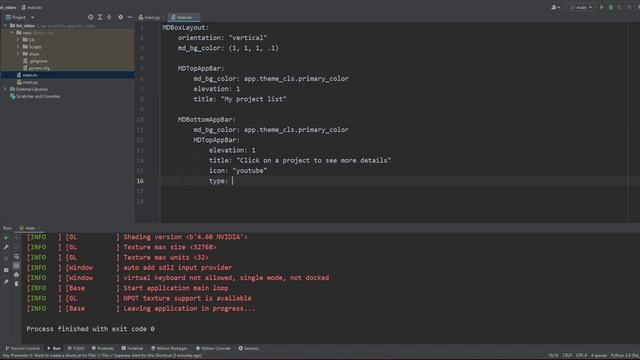
Task: Open the TODO tool window
Action: tap(76, 348)
